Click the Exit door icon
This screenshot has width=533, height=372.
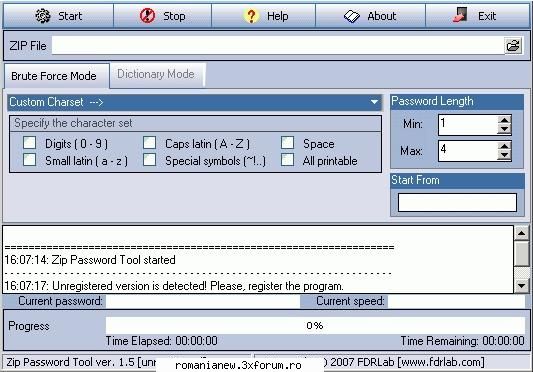click(x=460, y=15)
